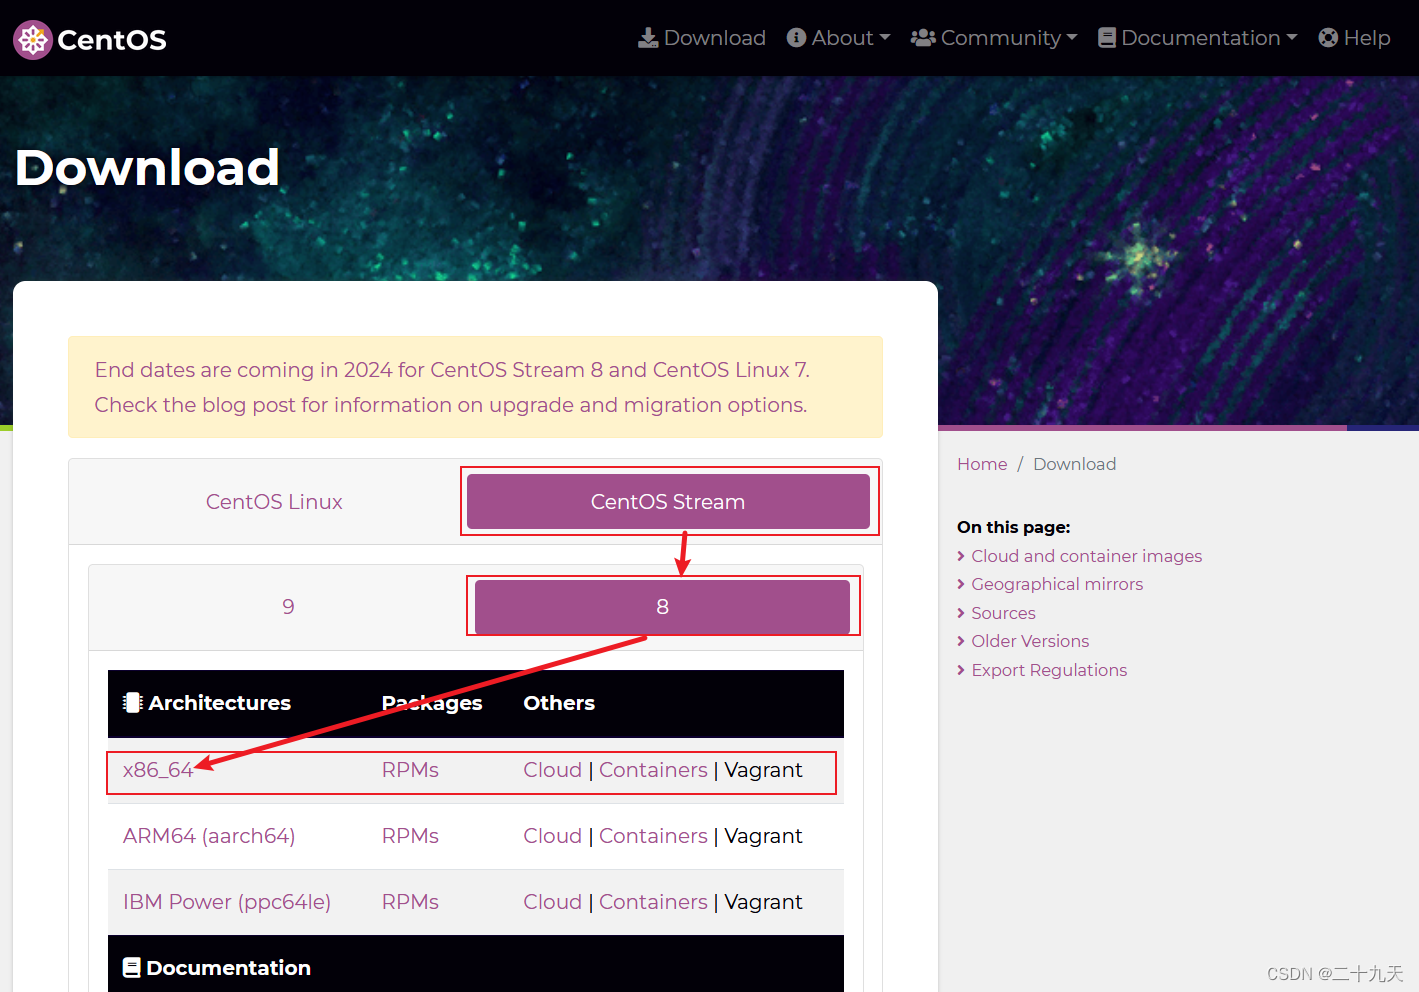Jump to Older Versions section
Image resolution: width=1419 pixels, height=992 pixels.
pyautogui.click(x=1030, y=641)
